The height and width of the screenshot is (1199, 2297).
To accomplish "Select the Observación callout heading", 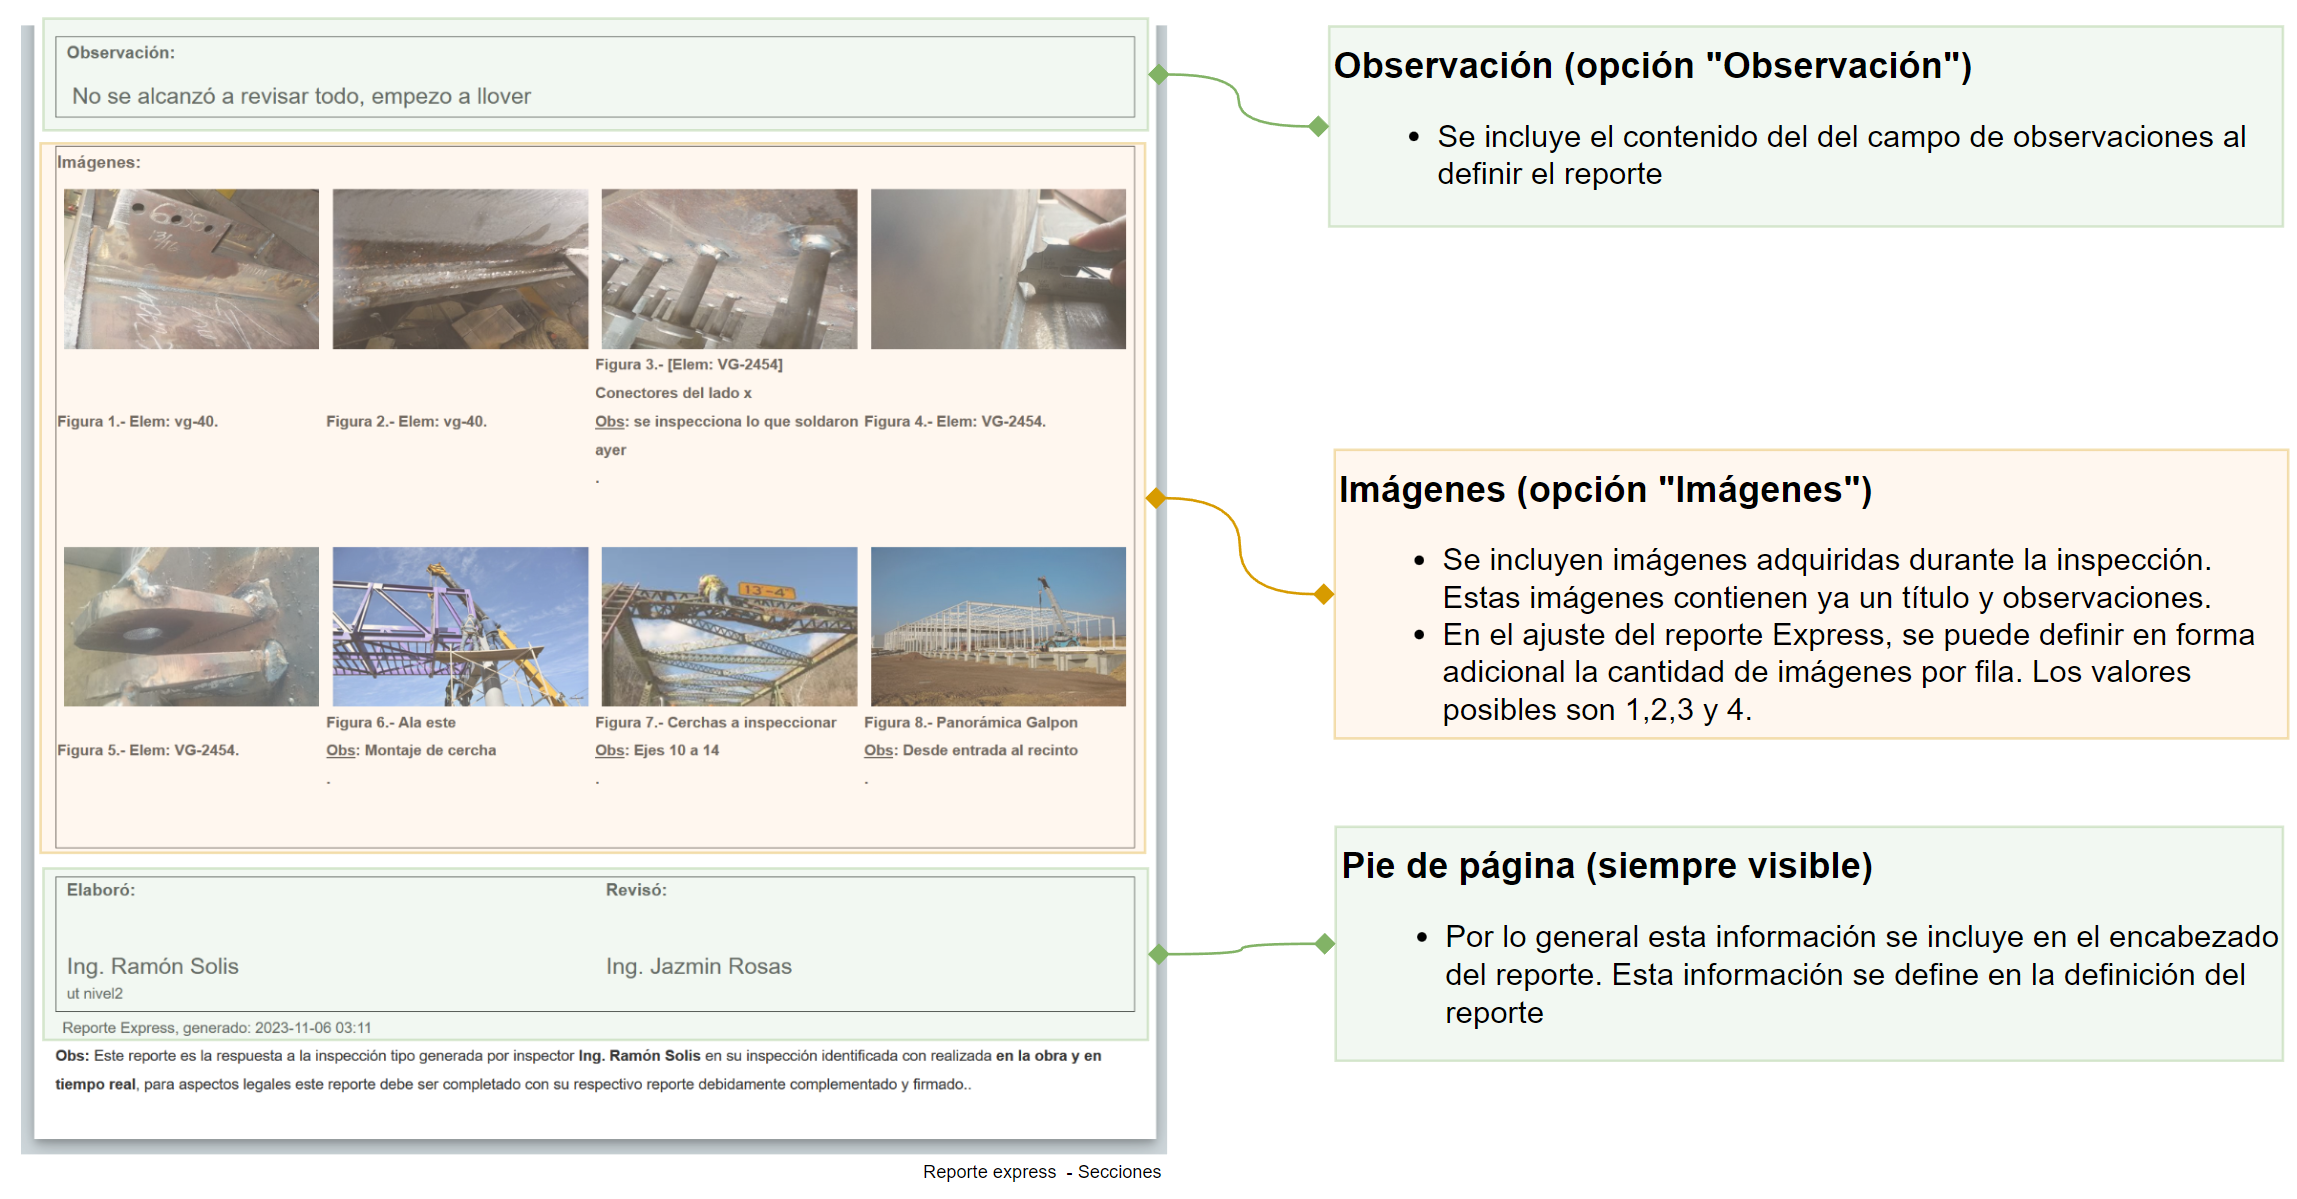I will click(1652, 66).
